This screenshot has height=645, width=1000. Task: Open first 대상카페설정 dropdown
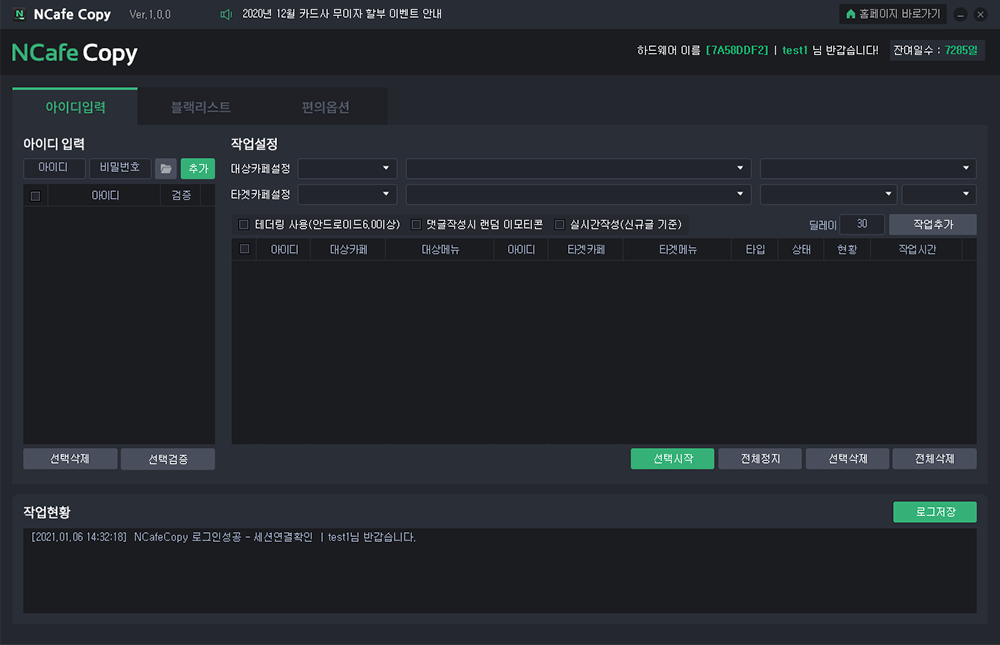point(348,168)
